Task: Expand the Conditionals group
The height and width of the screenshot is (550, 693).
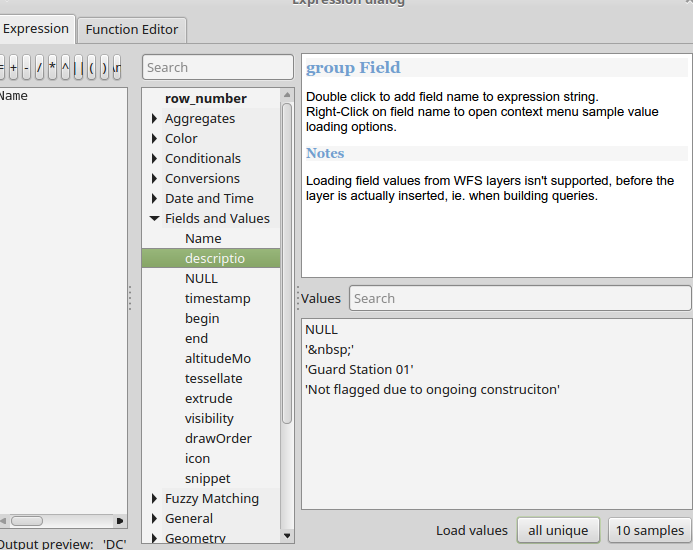Action: [154, 158]
